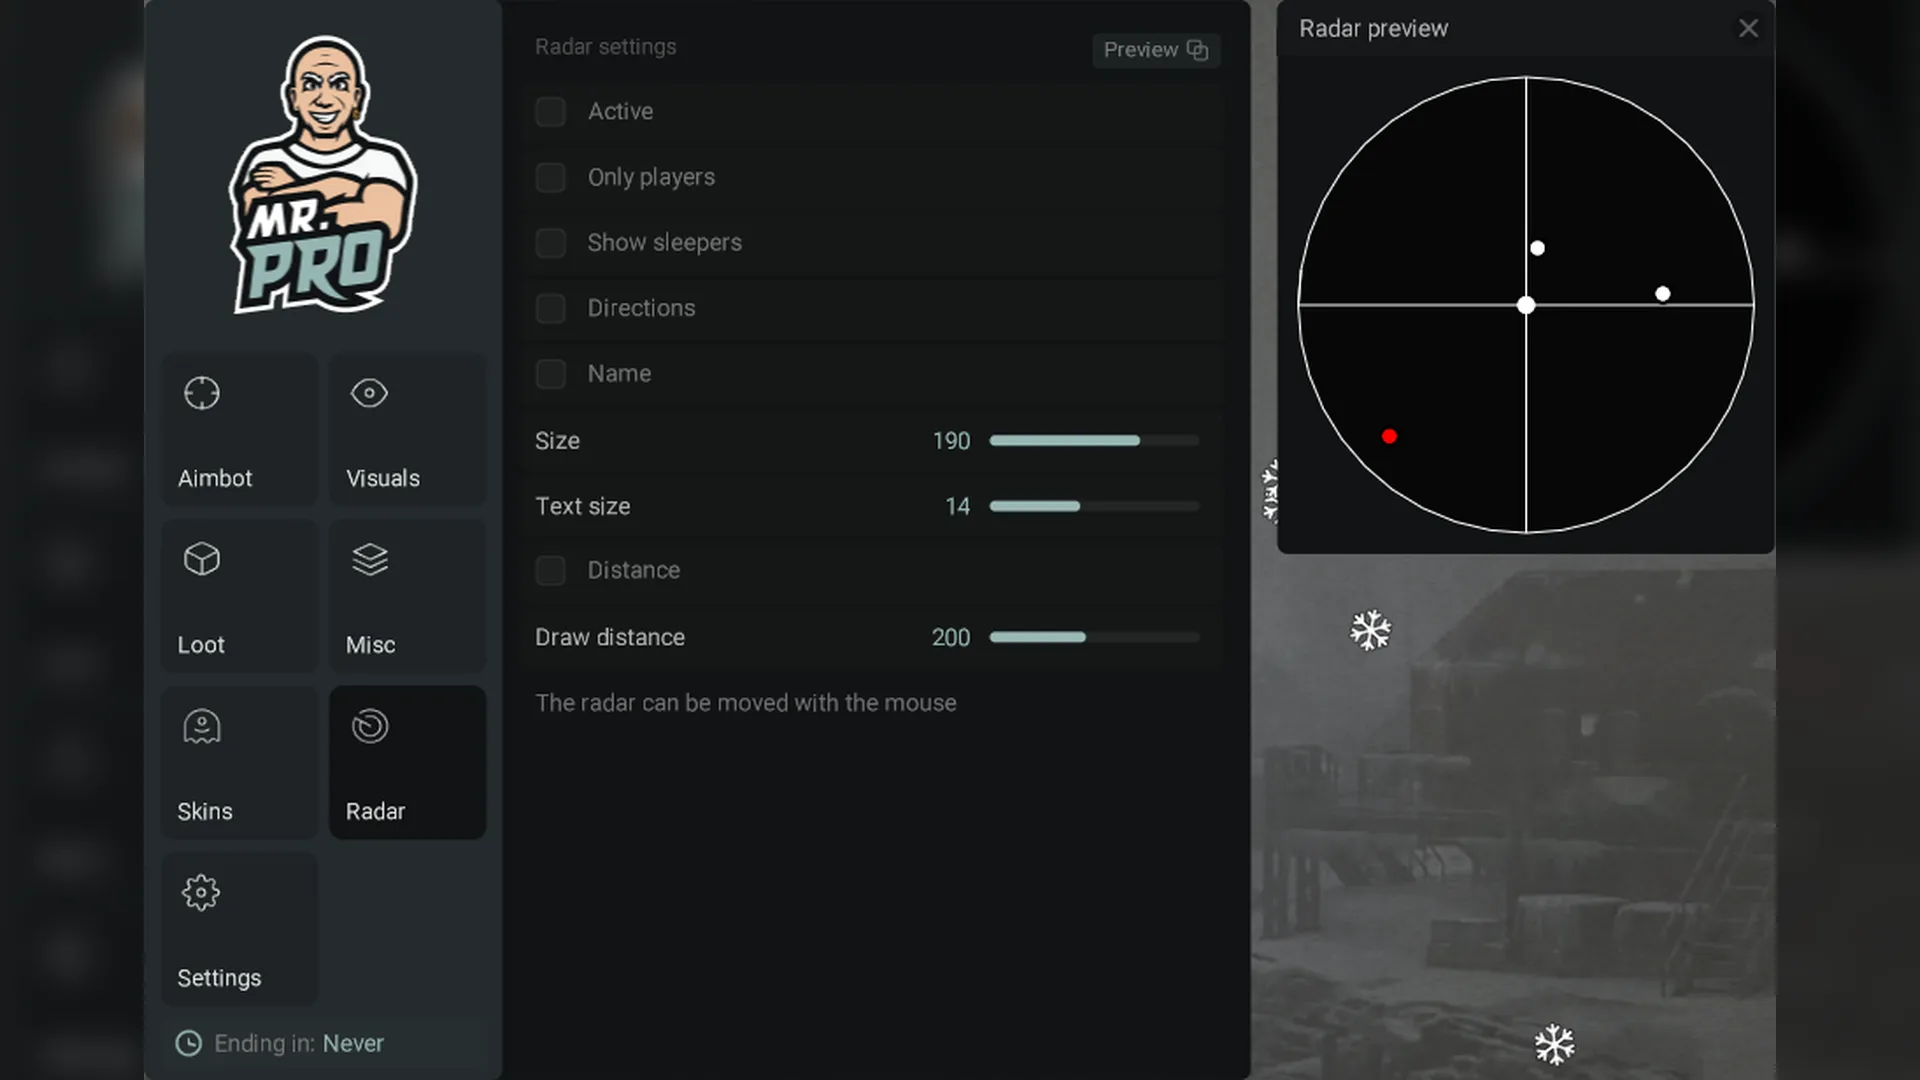Screen dimensions: 1920x1080
Task: Click the Preview button
Action: 1155,50
